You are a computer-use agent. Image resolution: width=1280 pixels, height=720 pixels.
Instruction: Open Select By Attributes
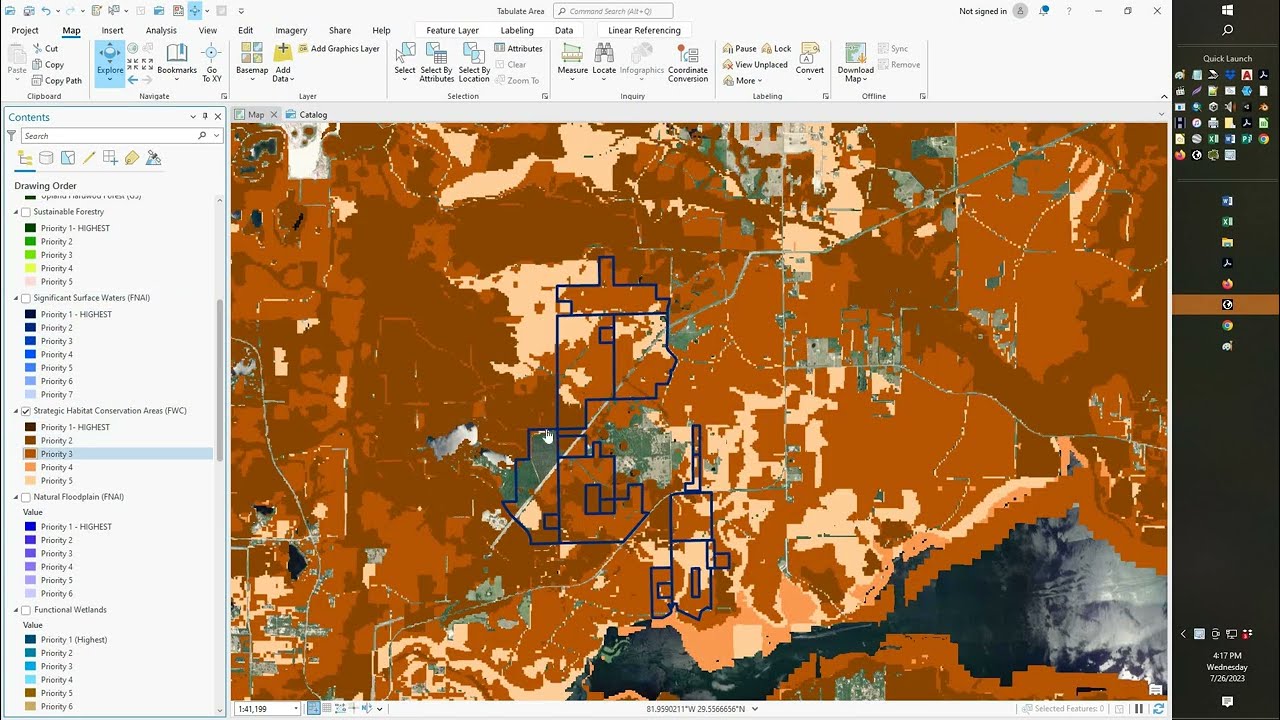pos(436,62)
